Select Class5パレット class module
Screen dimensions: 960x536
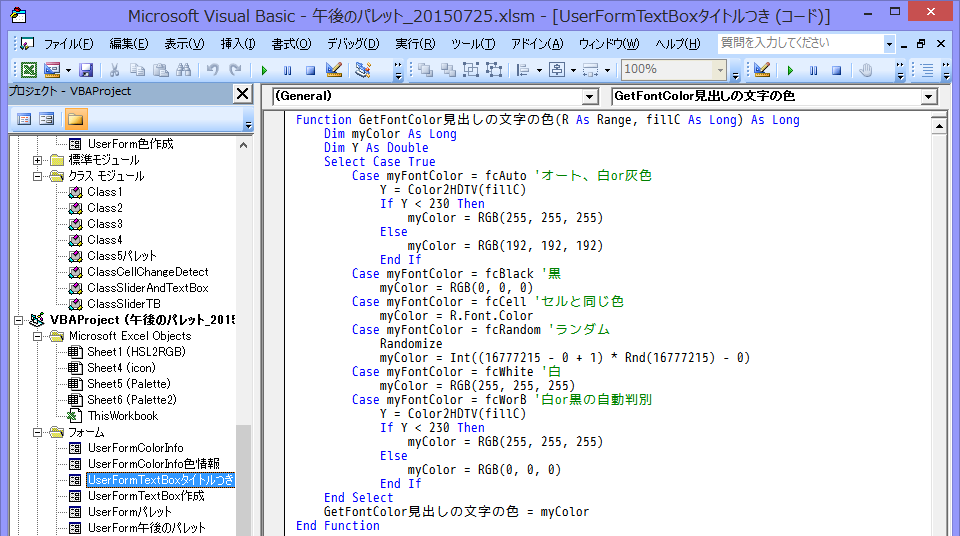[x=122, y=255]
